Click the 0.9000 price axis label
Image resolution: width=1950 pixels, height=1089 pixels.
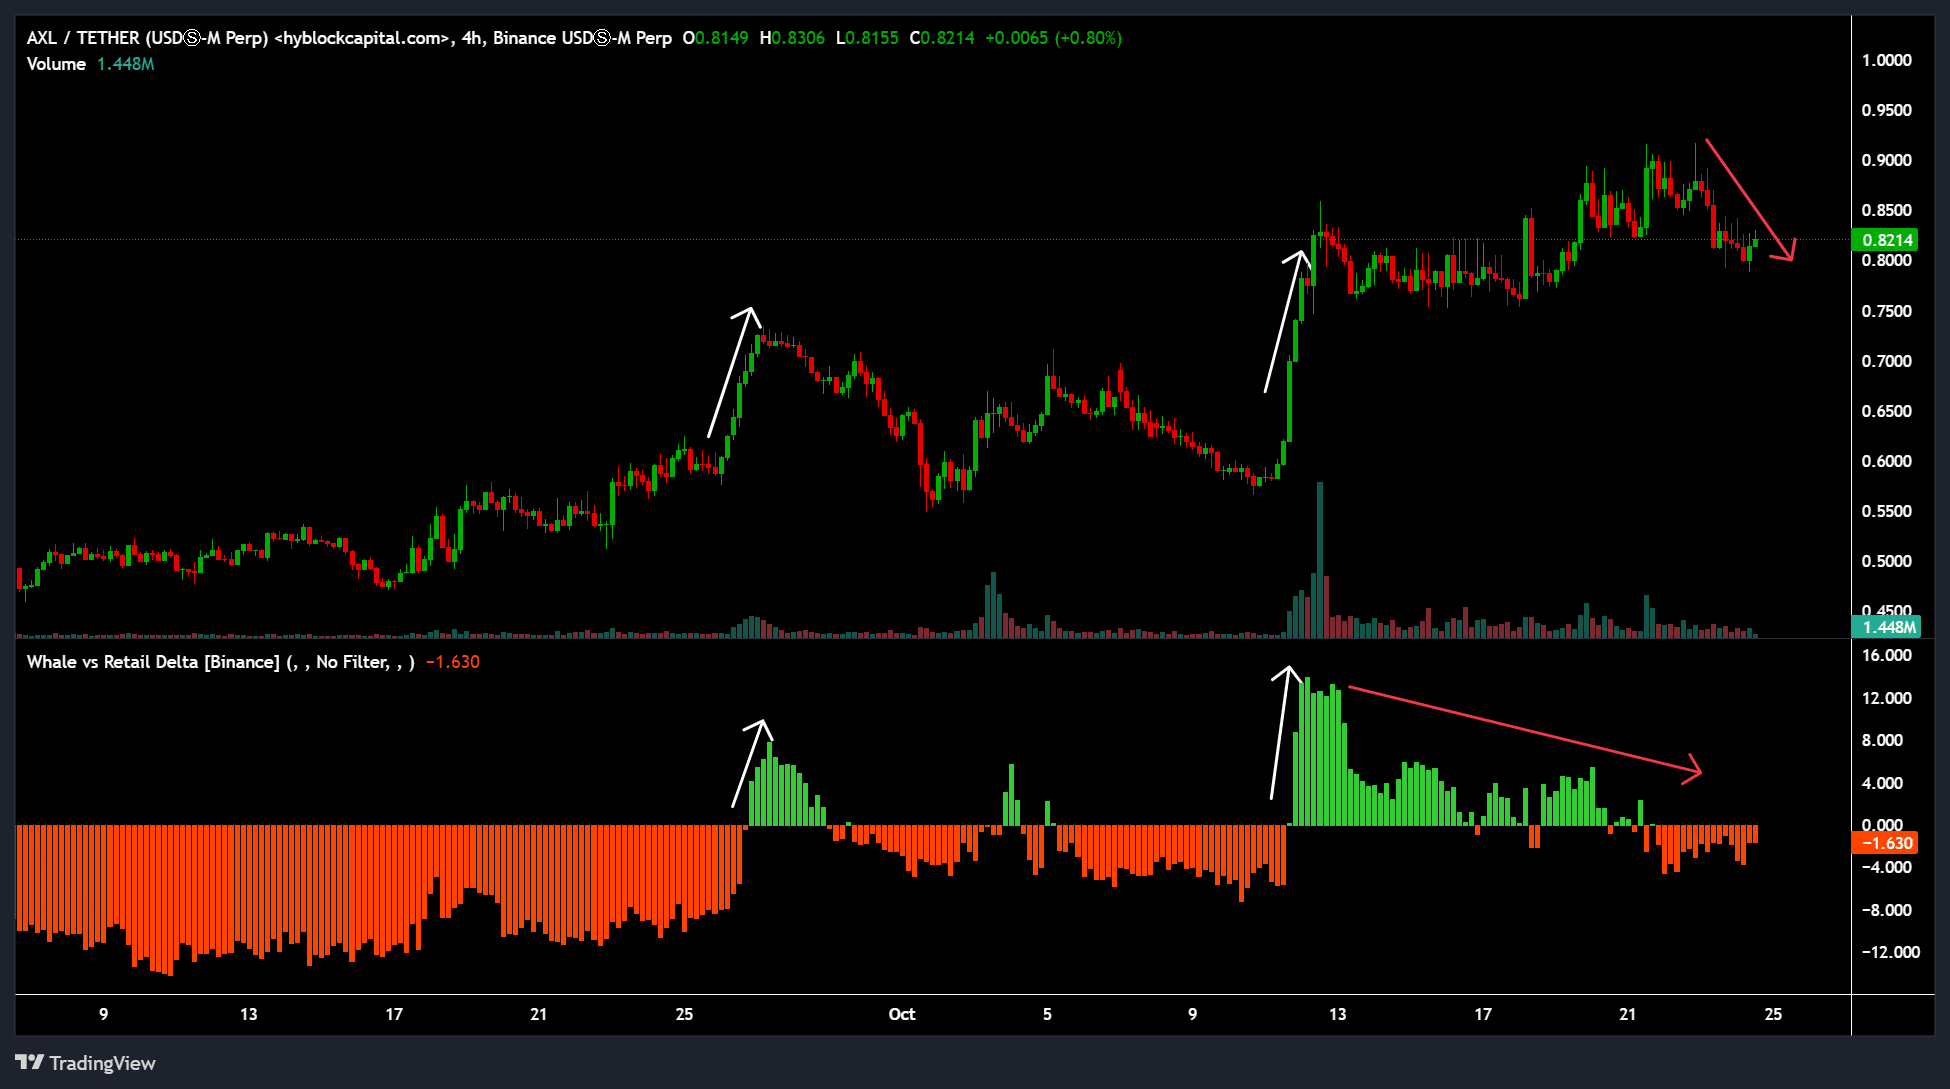[1886, 160]
